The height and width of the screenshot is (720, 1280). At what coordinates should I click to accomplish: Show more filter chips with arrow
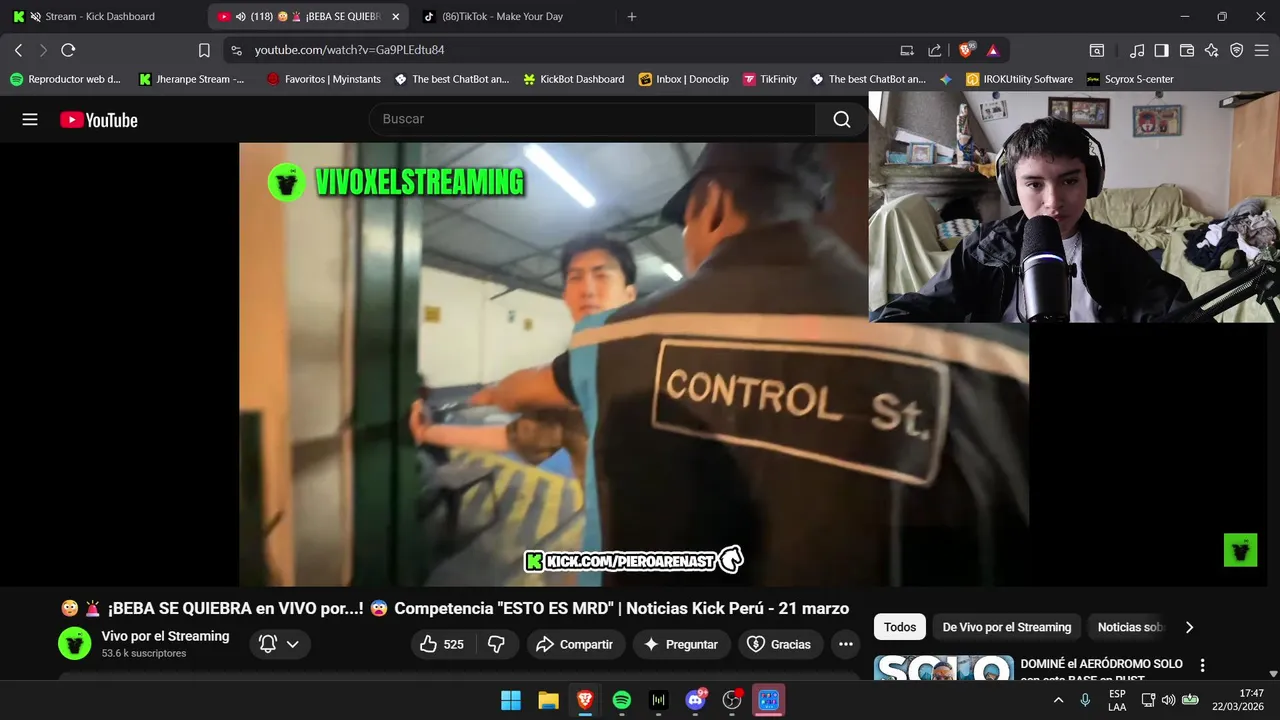pyautogui.click(x=1189, y=627)
